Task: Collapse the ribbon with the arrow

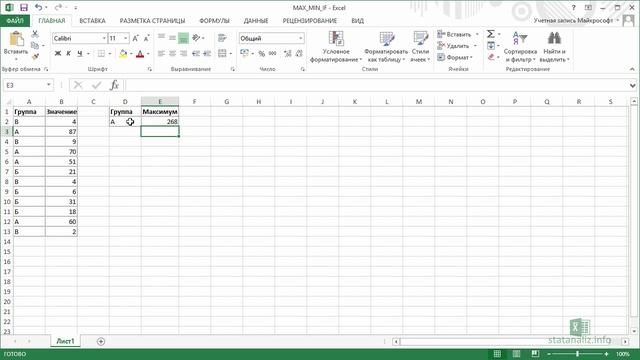Action: (632, 69)
